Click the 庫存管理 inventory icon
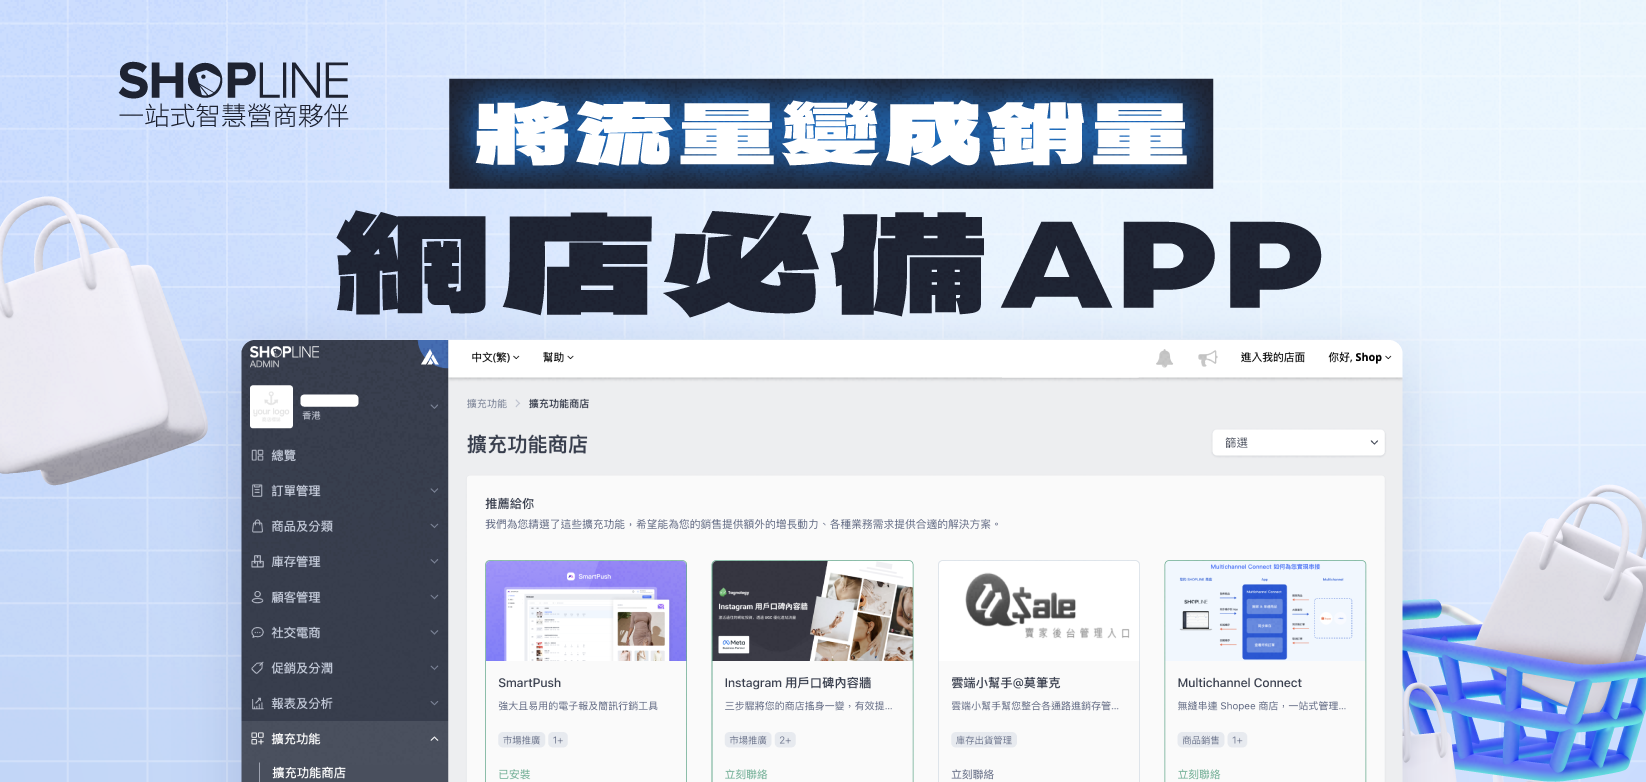Screen dimensions: 1646x782 point(257,562)
